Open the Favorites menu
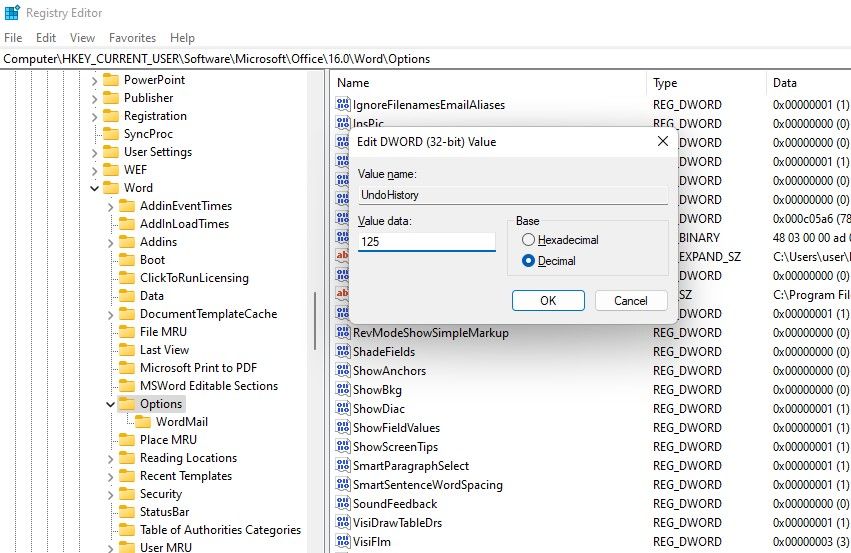 click(x=132, y=37)
